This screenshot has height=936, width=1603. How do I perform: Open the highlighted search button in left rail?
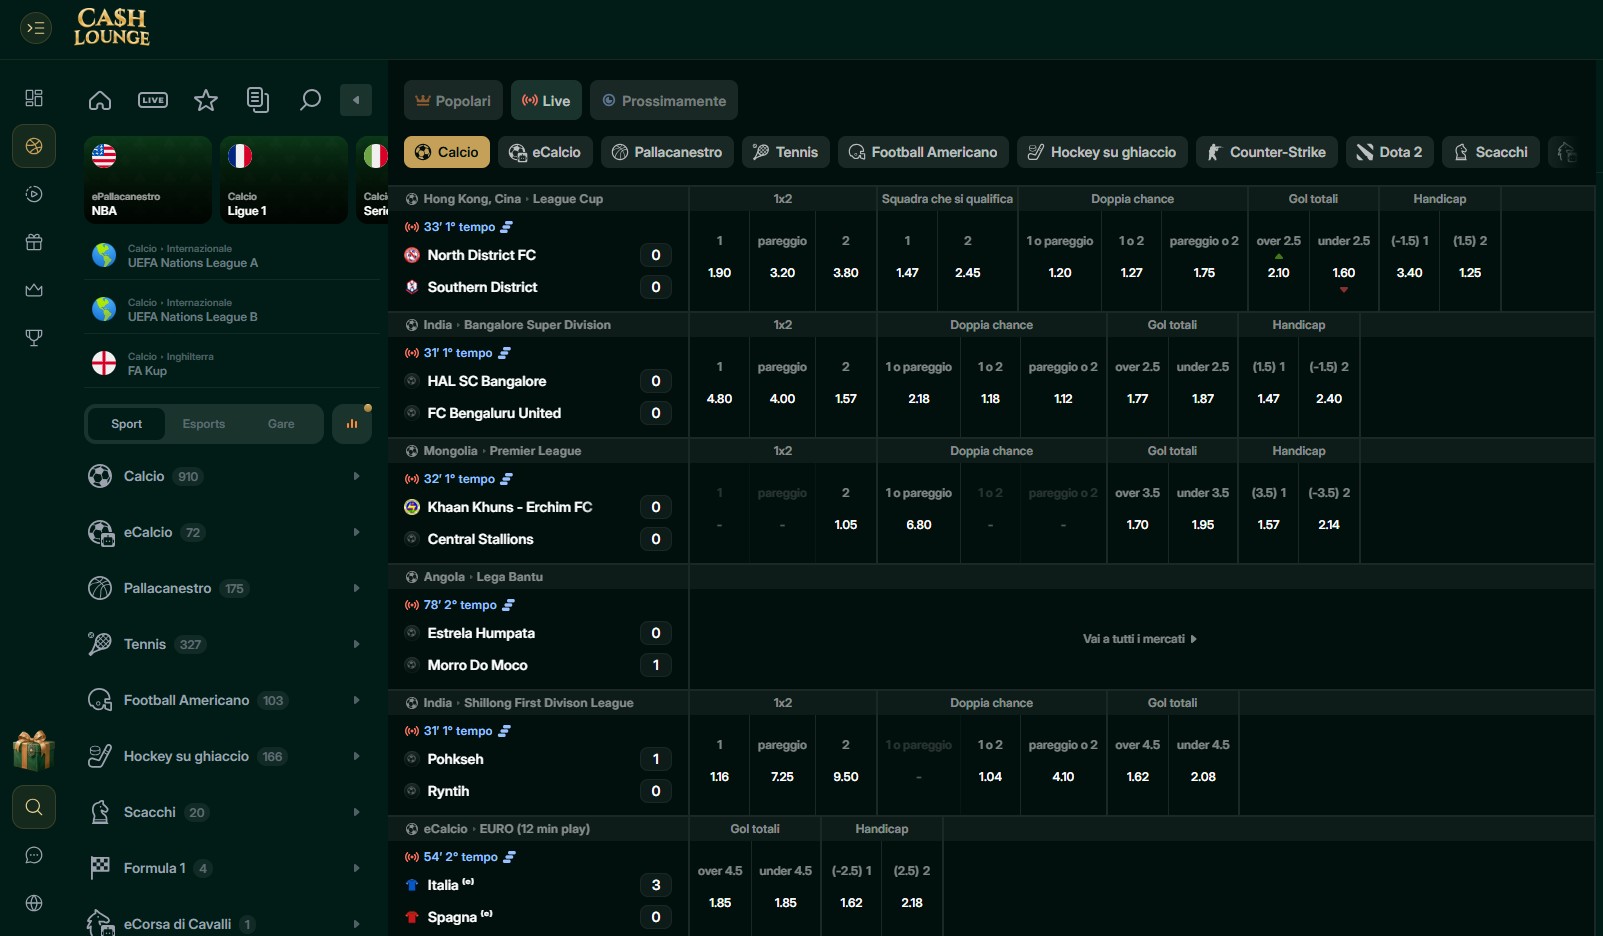(x=34, y=807)
